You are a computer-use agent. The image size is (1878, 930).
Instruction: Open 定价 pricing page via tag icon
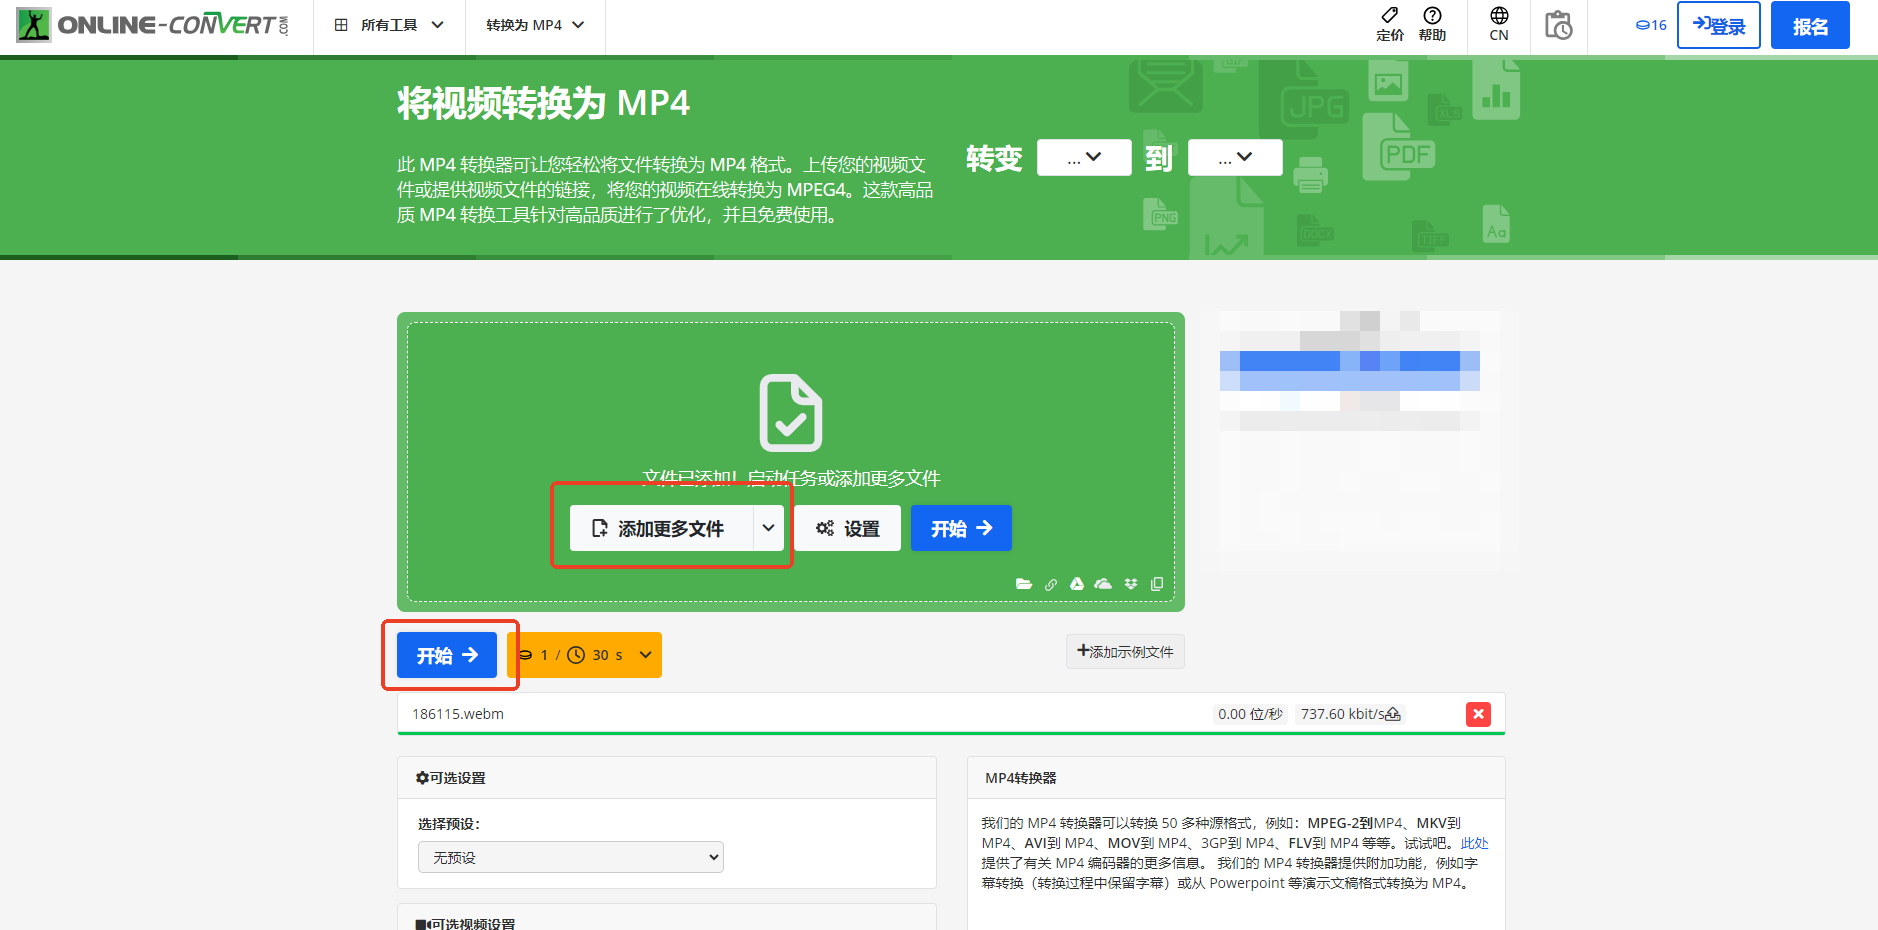1391,25
